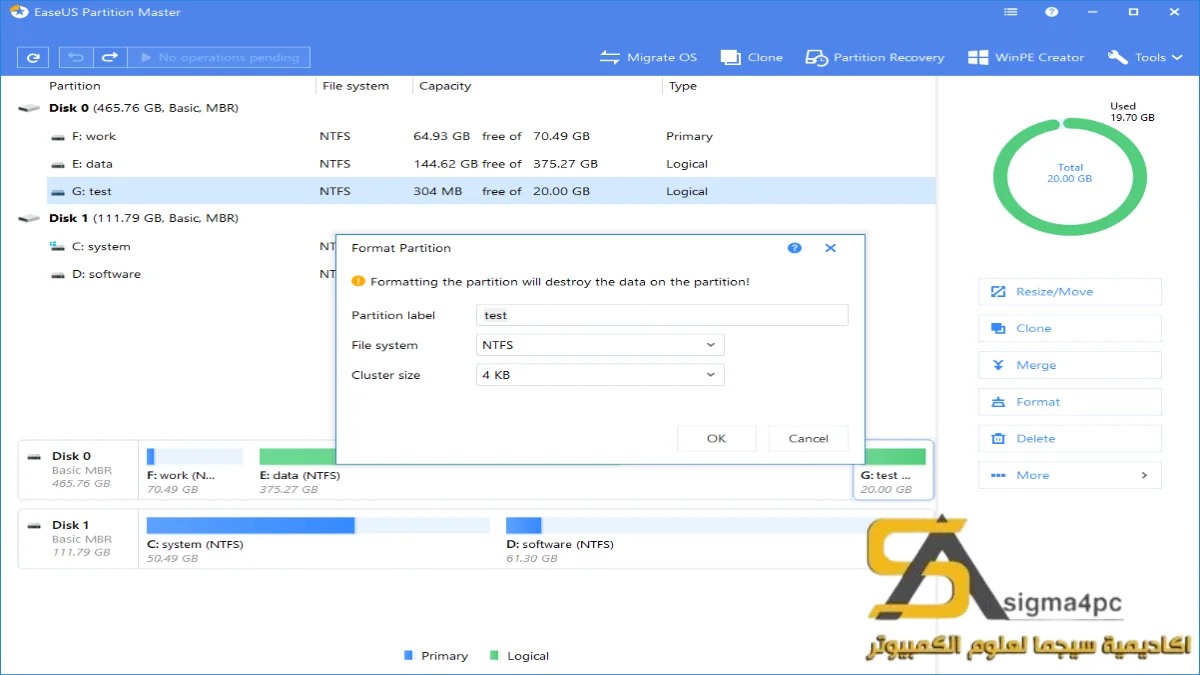The width and height of the screenshot is (1200, 675).
Task: Click G: test block in disk map
Action: tap(893, 469)
